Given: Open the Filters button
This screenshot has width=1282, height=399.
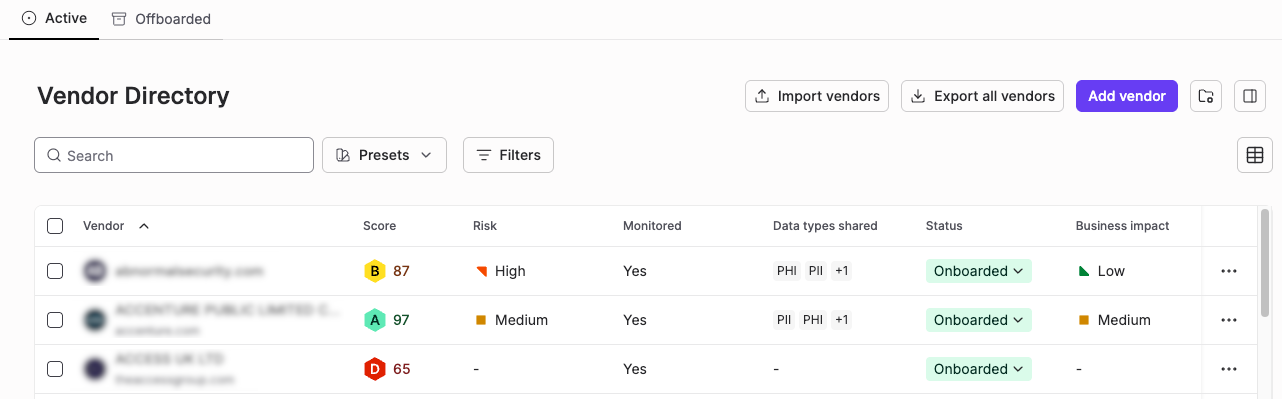Looking at the screenshot, I should point(508,155).
